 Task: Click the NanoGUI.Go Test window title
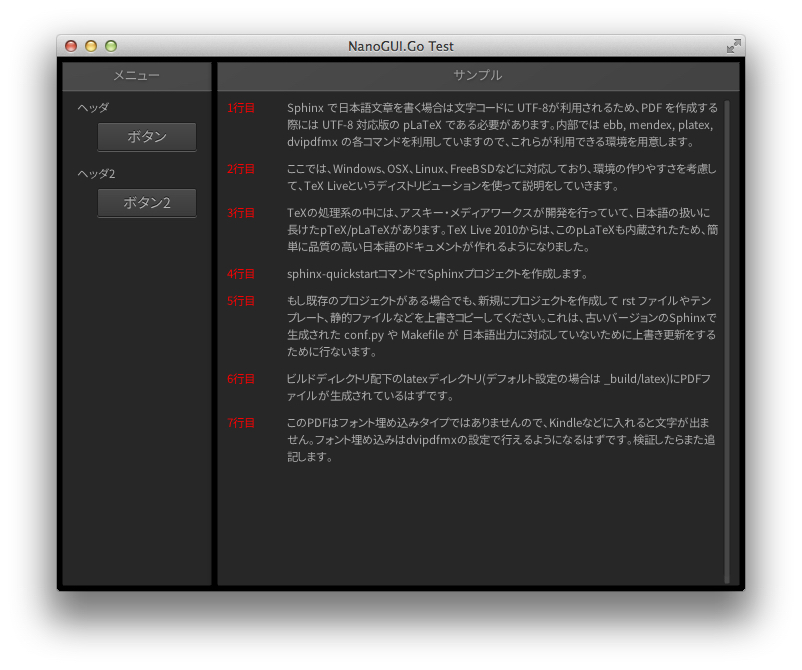(x=400, y=46)
